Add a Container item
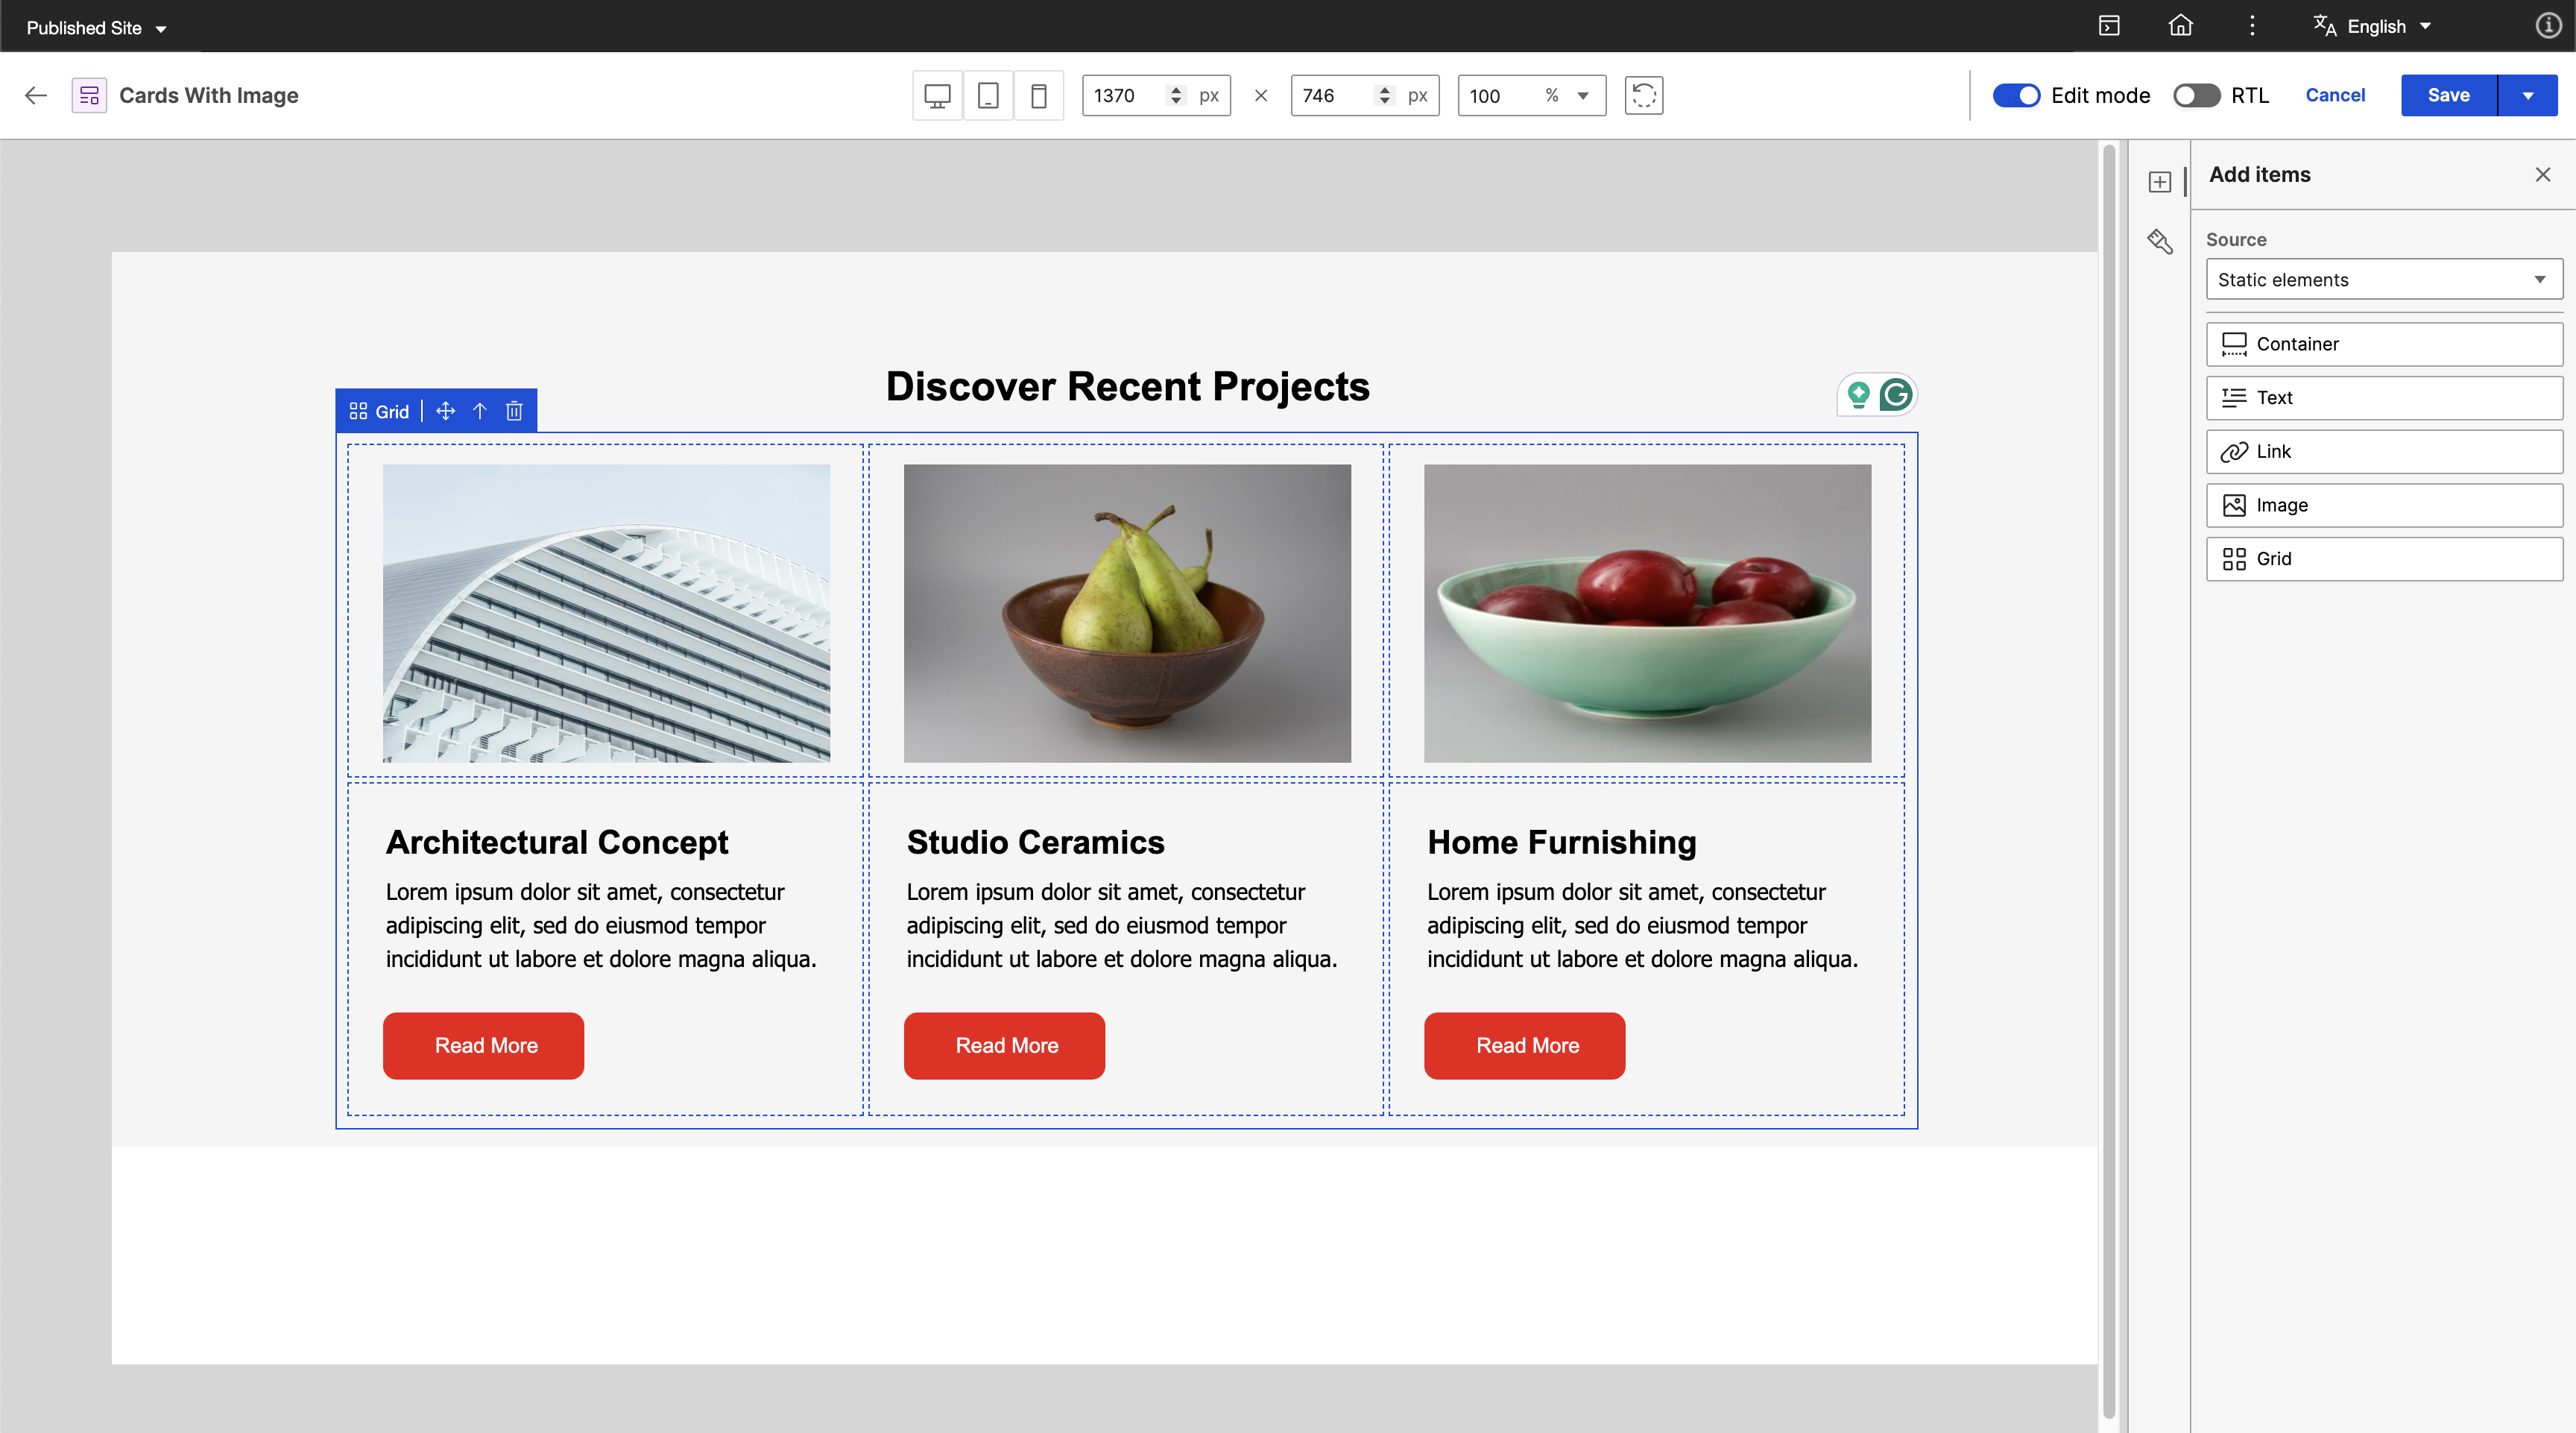The image size is (2576, 1433). pos(2383,344)
